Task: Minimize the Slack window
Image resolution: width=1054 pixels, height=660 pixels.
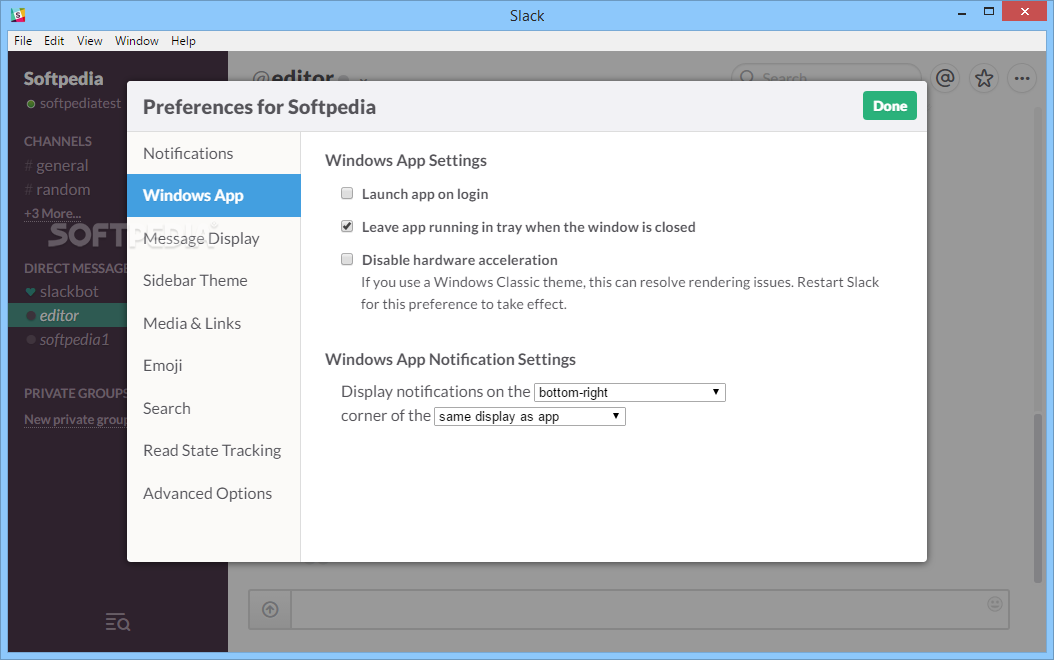Action: pyautogui.click(x=962, y=12)
